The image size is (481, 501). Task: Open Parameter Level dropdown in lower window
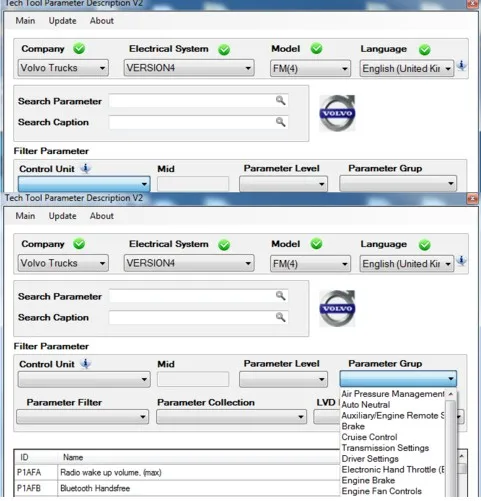[x=283, y=380]
